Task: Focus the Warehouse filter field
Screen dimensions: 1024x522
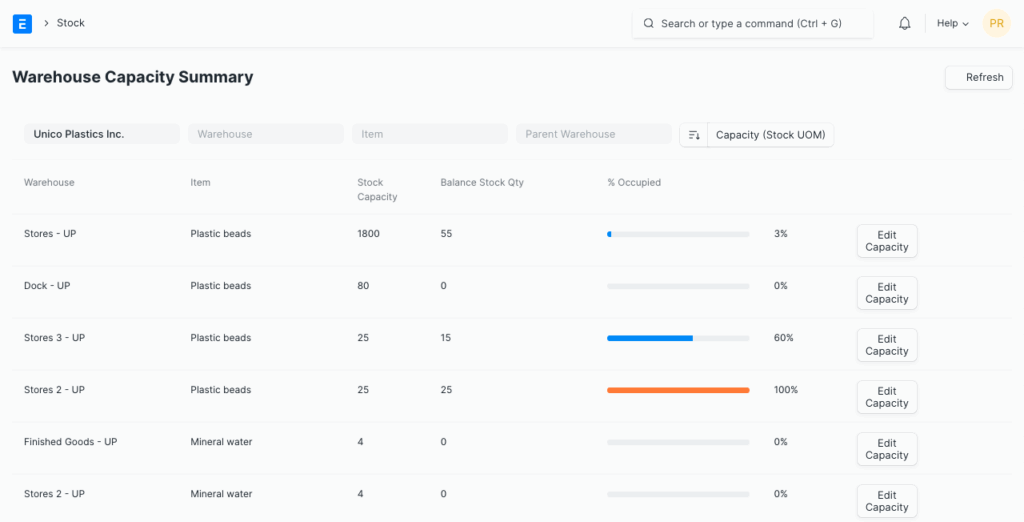Action: [265, 134]
